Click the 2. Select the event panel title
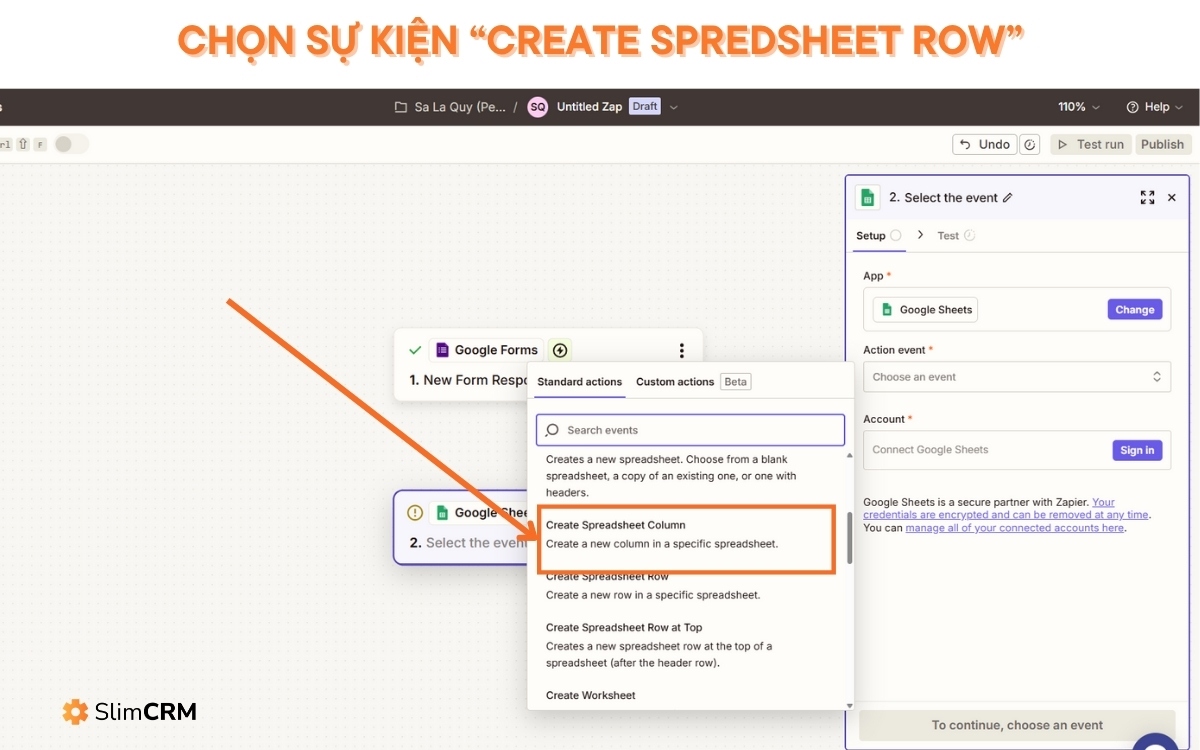 (x=943, y=198)
